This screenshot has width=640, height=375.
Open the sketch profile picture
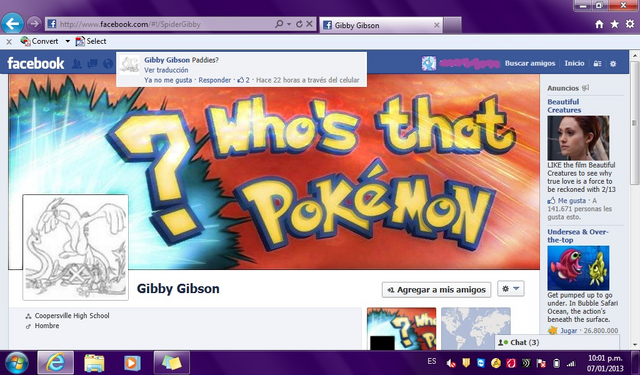click(x=76, y=247)
